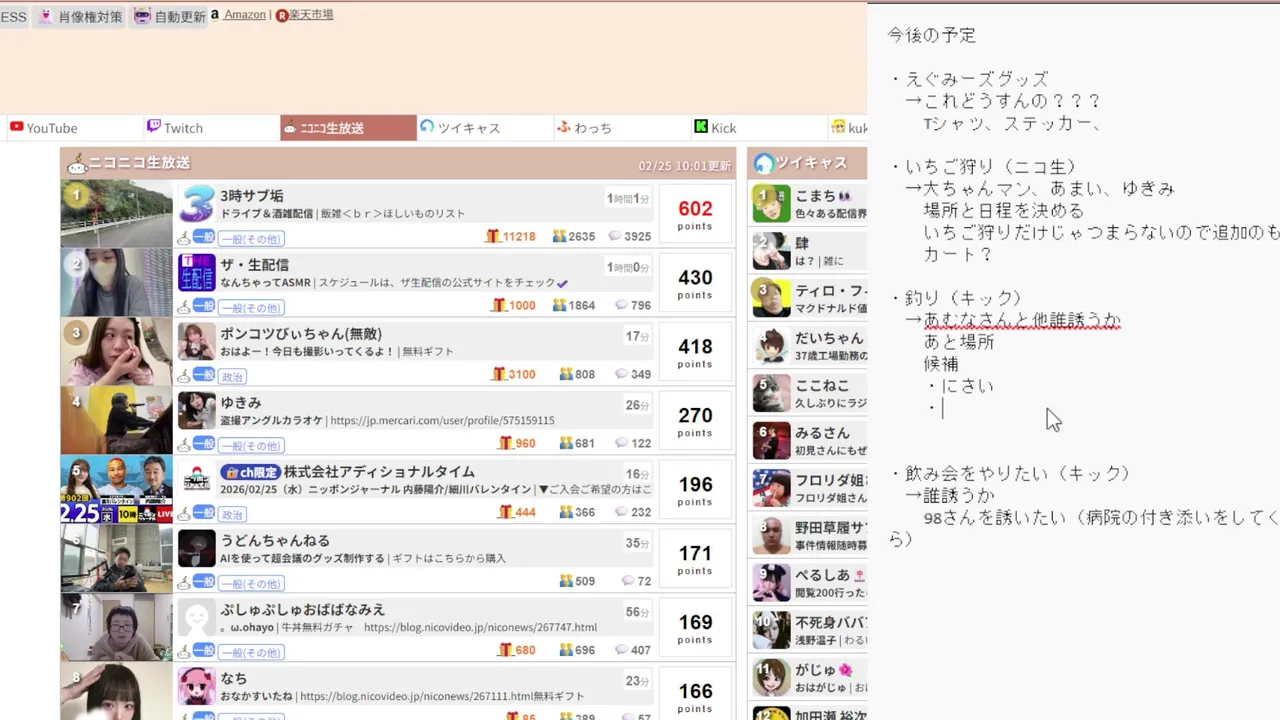Open the 楽天市場 link
Image resolution: width=1280 pixels, height=720 pixels.
311,15
